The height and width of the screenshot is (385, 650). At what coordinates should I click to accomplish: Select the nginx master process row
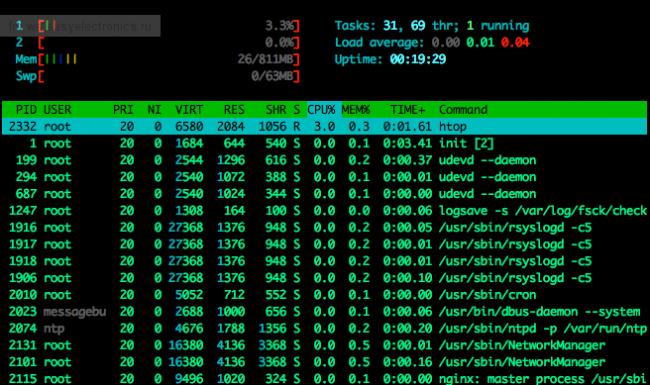(325, 378)
